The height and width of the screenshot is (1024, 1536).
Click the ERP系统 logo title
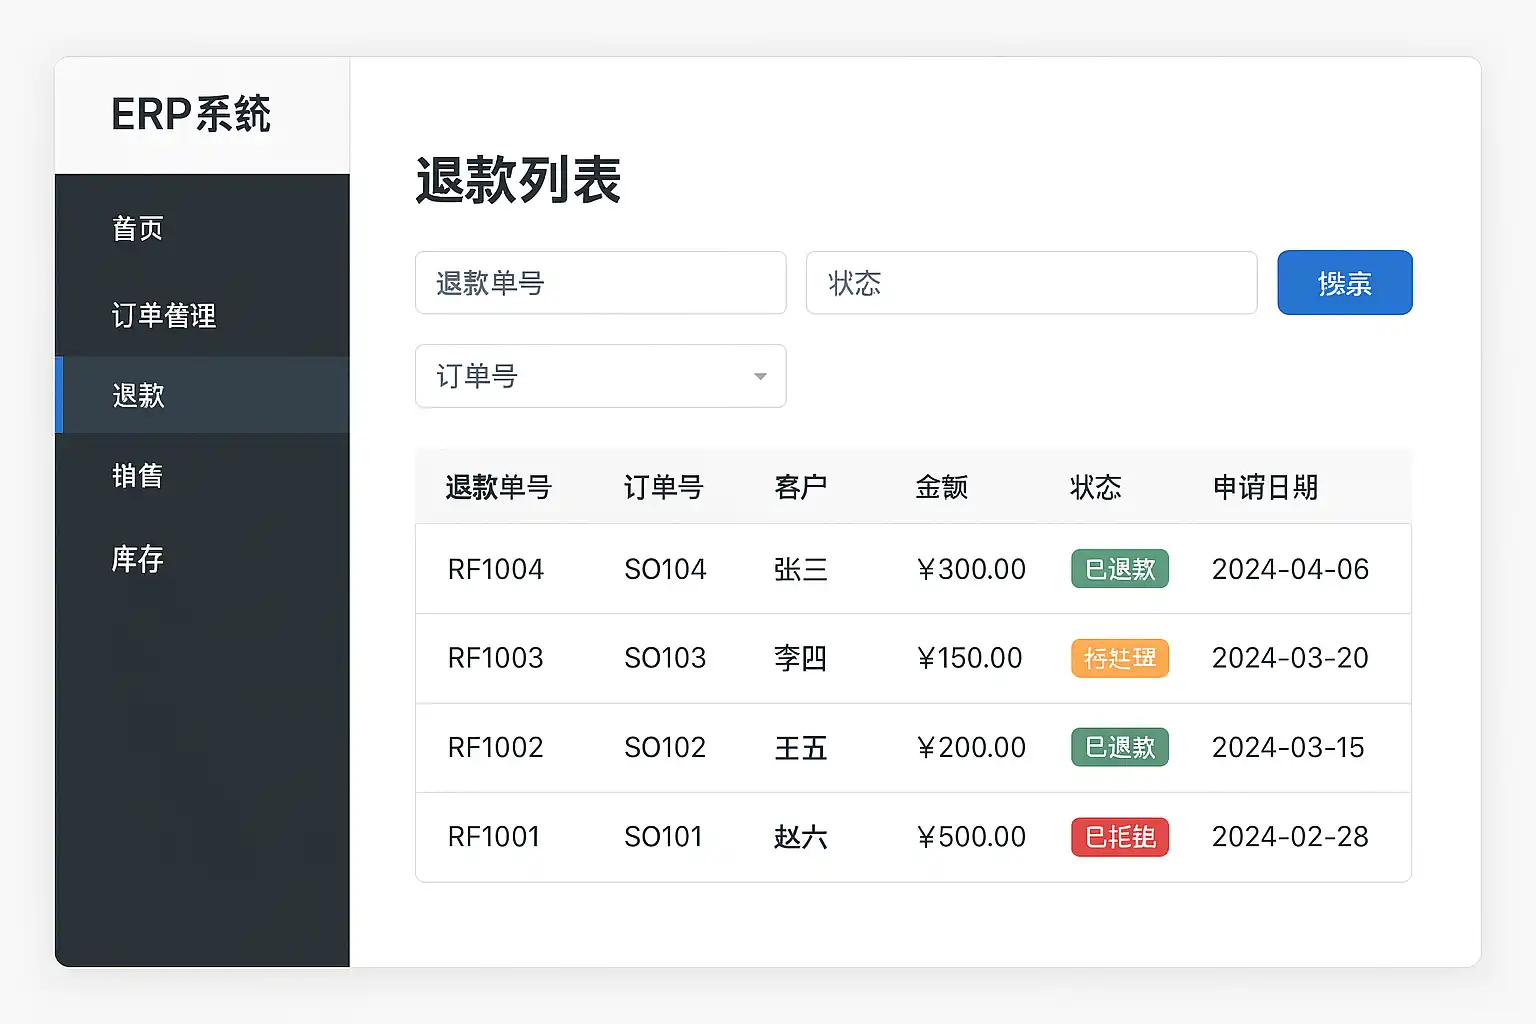tap(191, 114)
